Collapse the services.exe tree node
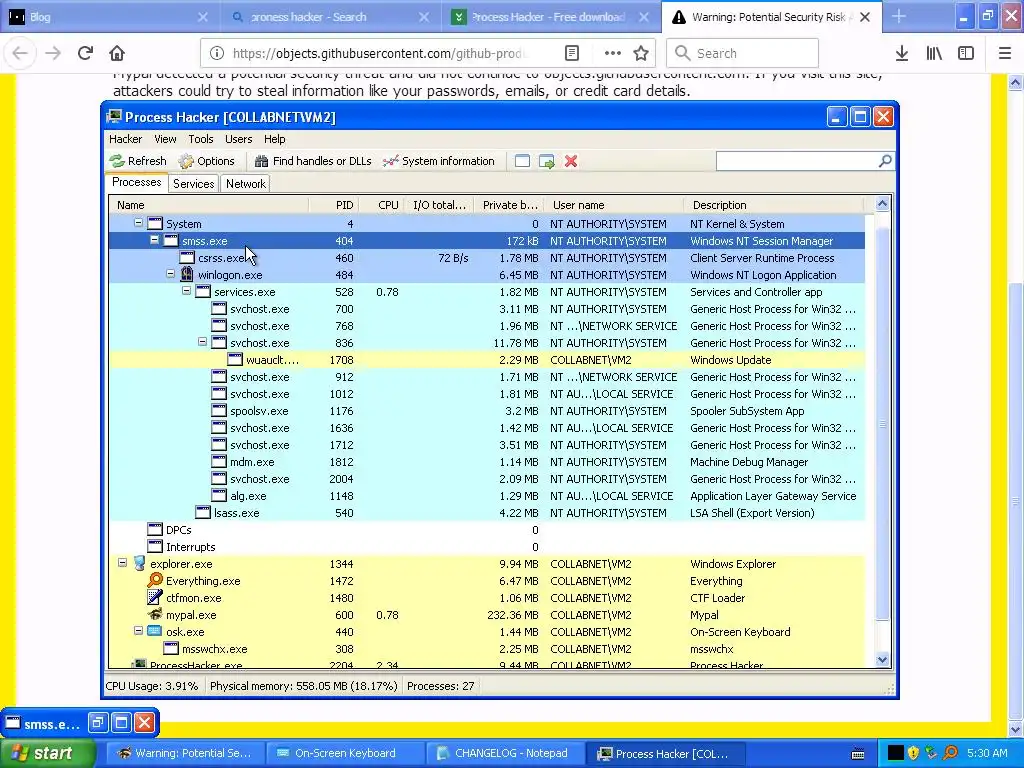 [x=186, y=291]
